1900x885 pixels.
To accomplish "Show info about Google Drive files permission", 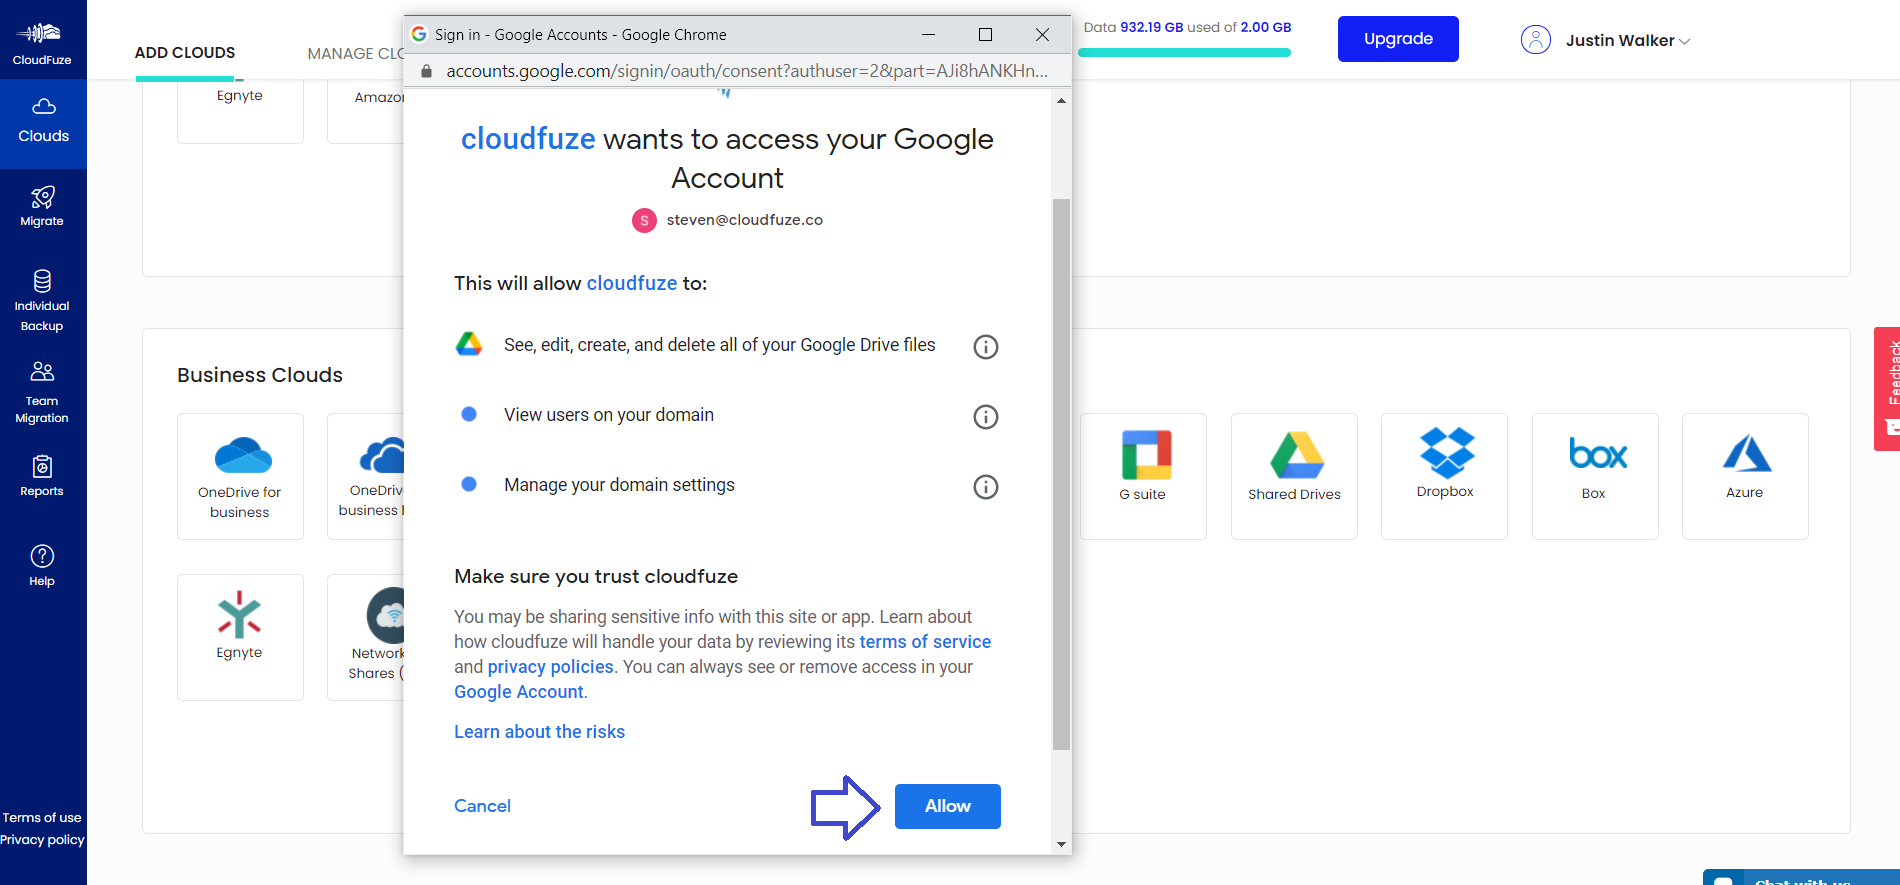I will 986,347.
